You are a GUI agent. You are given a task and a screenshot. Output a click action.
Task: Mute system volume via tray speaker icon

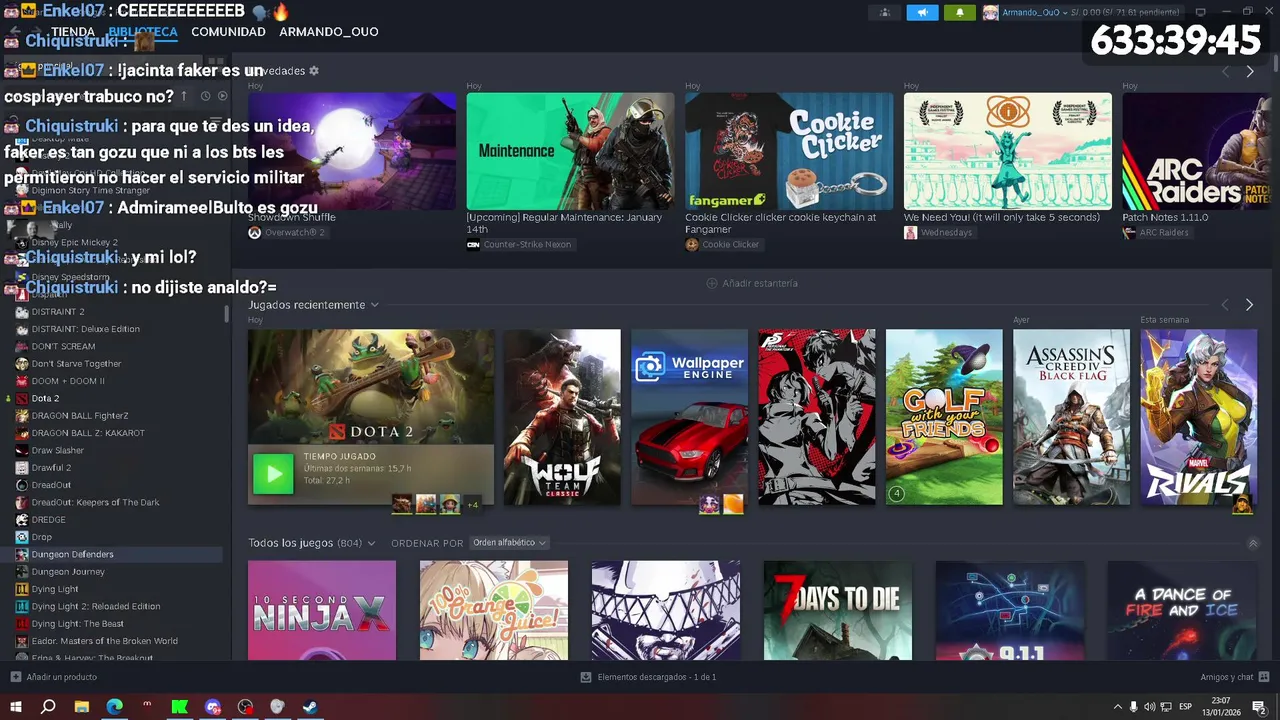click(1149, 707)
